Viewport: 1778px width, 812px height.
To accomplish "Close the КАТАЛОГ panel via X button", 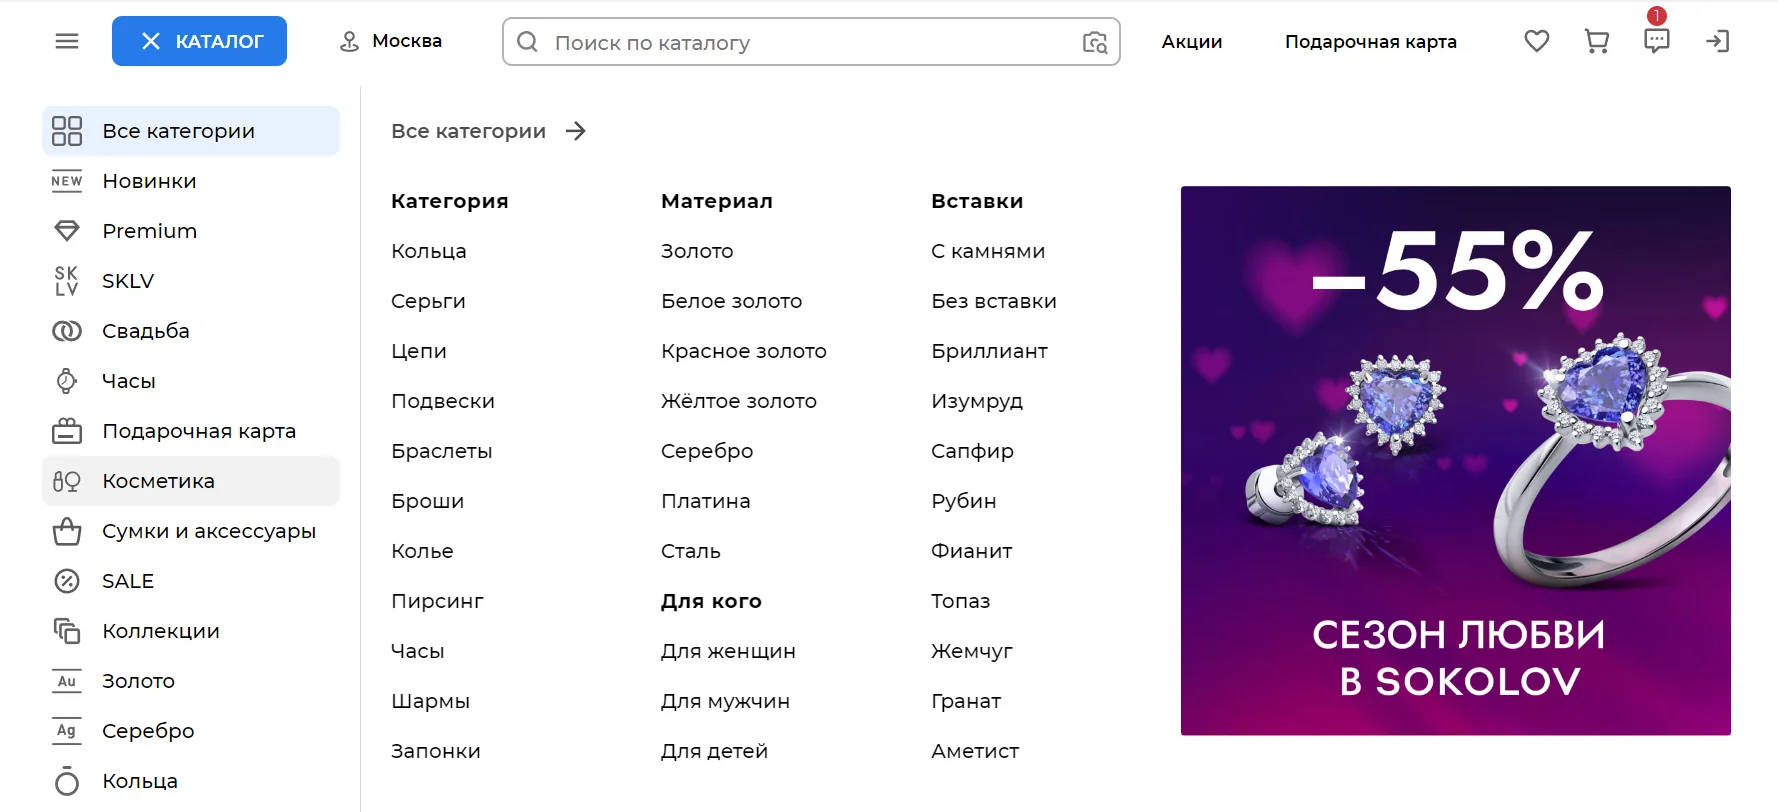I will (x=151, y=40).
